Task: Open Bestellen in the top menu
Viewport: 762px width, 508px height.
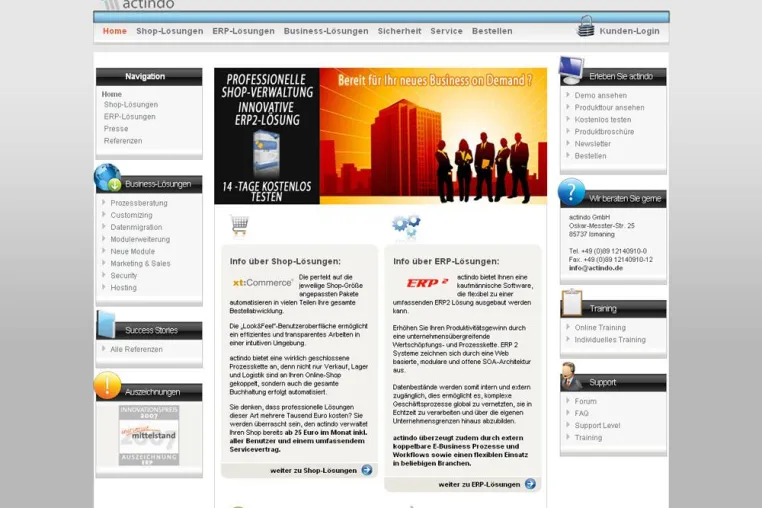Action: click(x=492, y=31)
